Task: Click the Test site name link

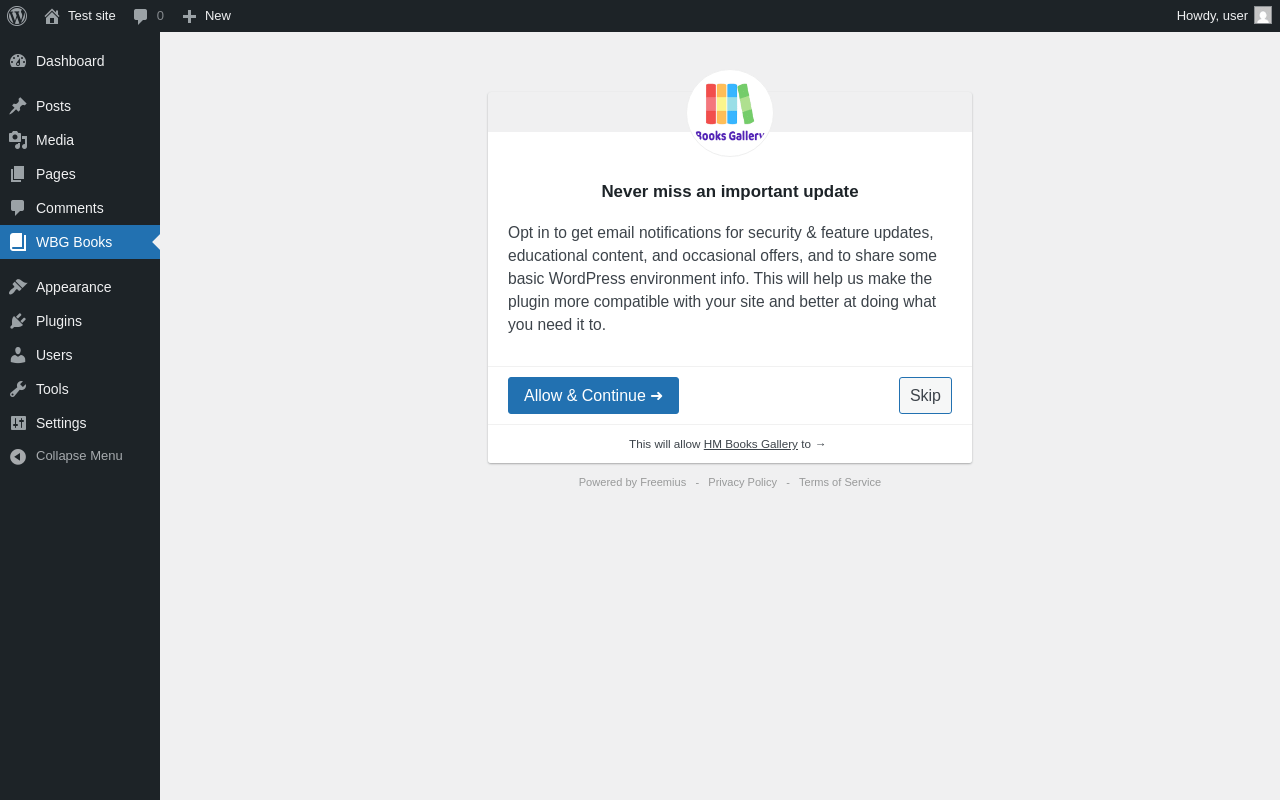Action: point(92,16)
